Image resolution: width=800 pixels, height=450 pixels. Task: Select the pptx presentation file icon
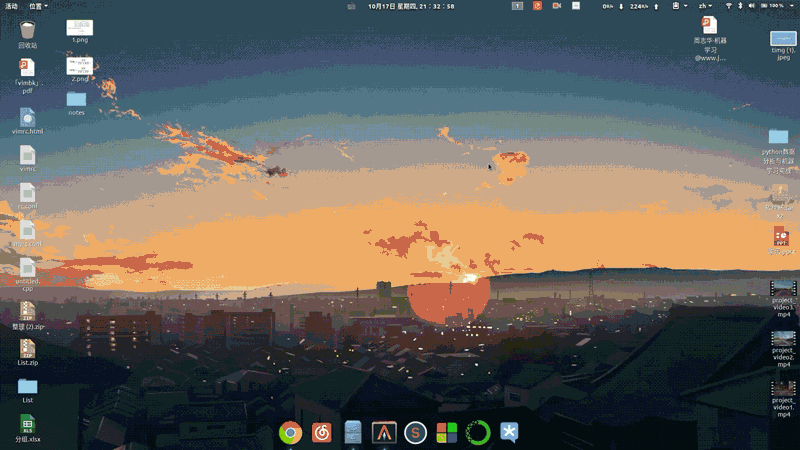pos(781,236)
